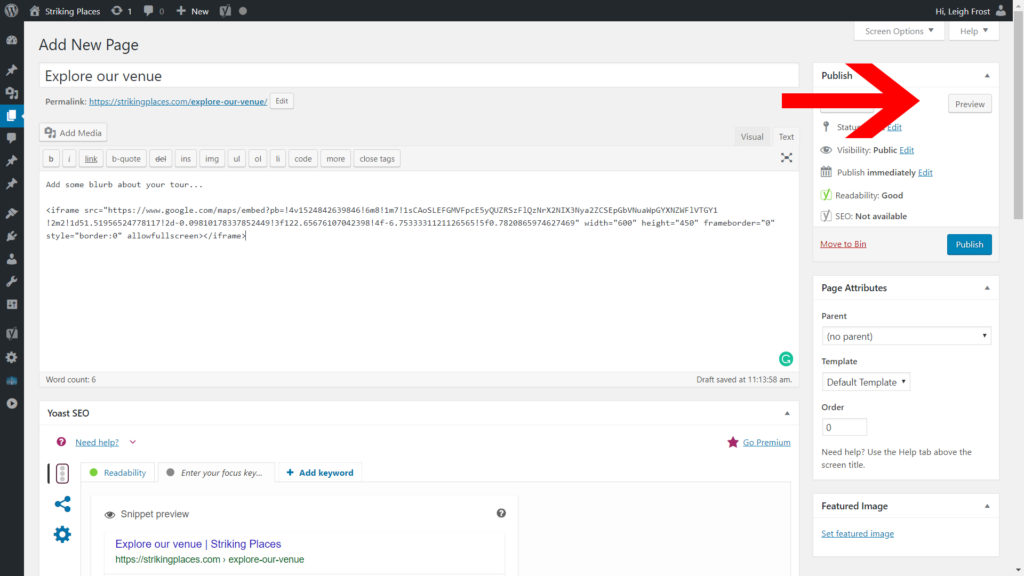The height and width of the screenshot is (576, 1024).
Task: Insert a list item with li
Action: (x=278, y=159)
